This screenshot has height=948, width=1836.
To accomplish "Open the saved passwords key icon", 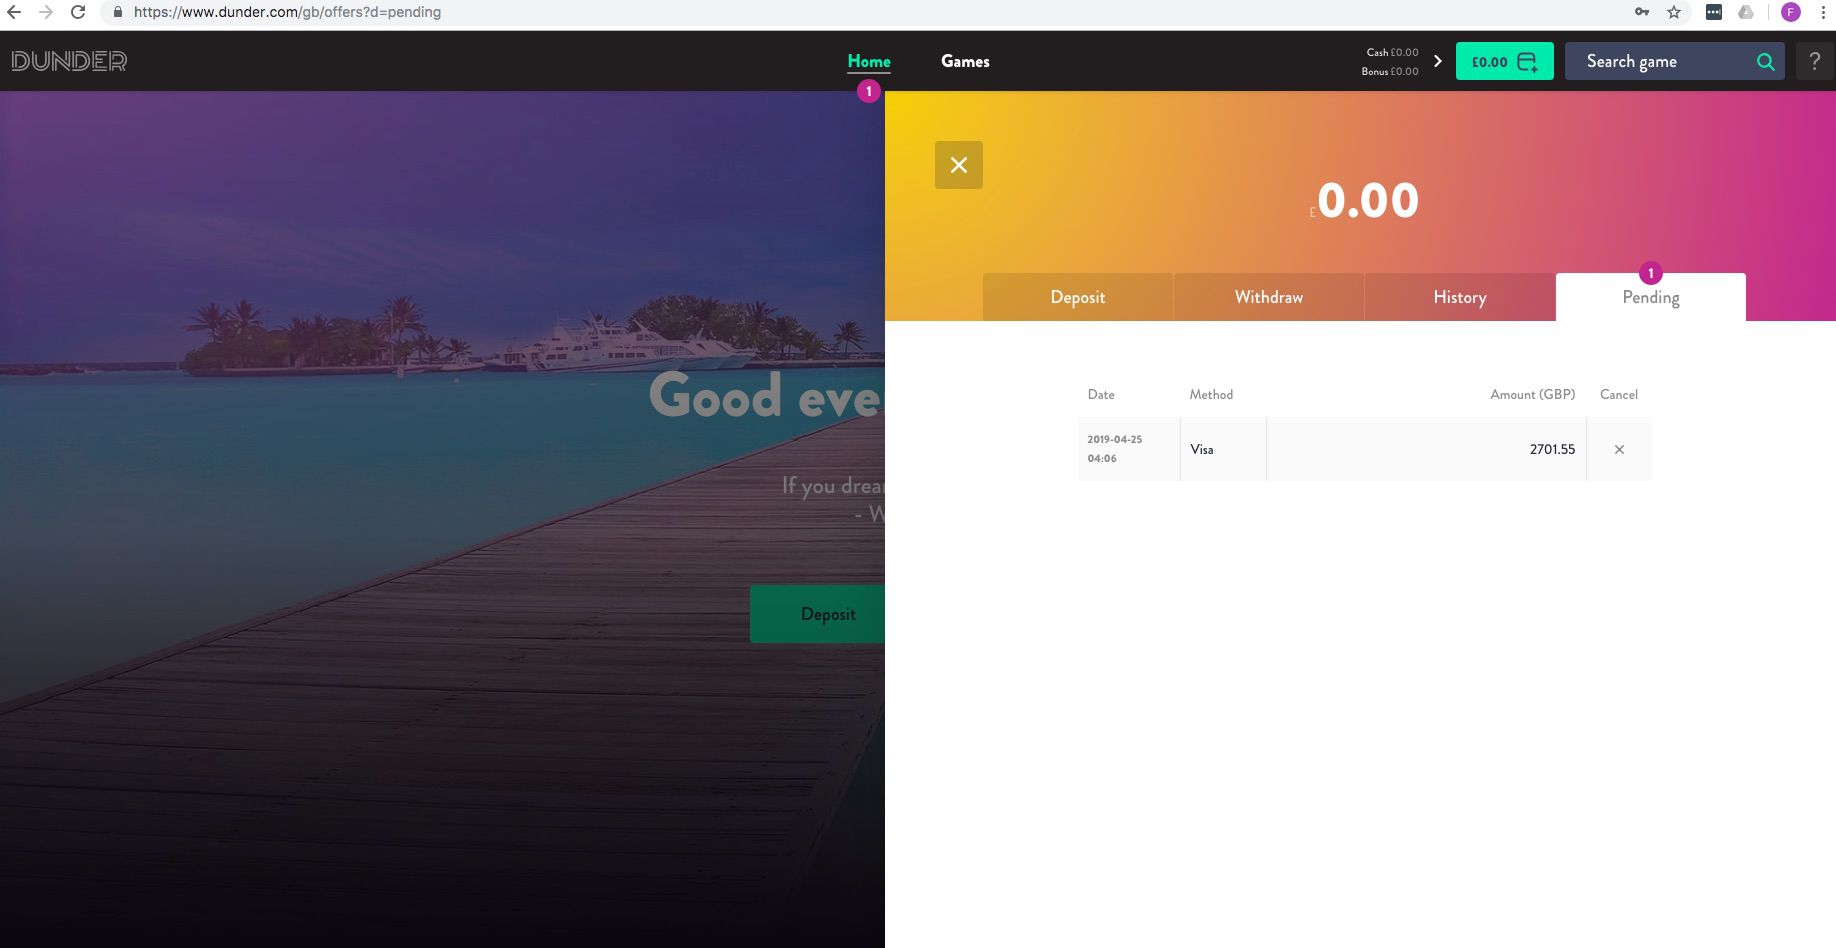I will 1642,12.
